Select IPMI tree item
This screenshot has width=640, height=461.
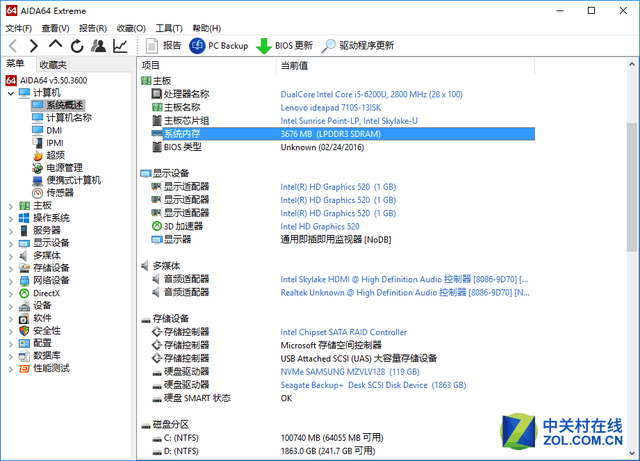coord(55,143)
